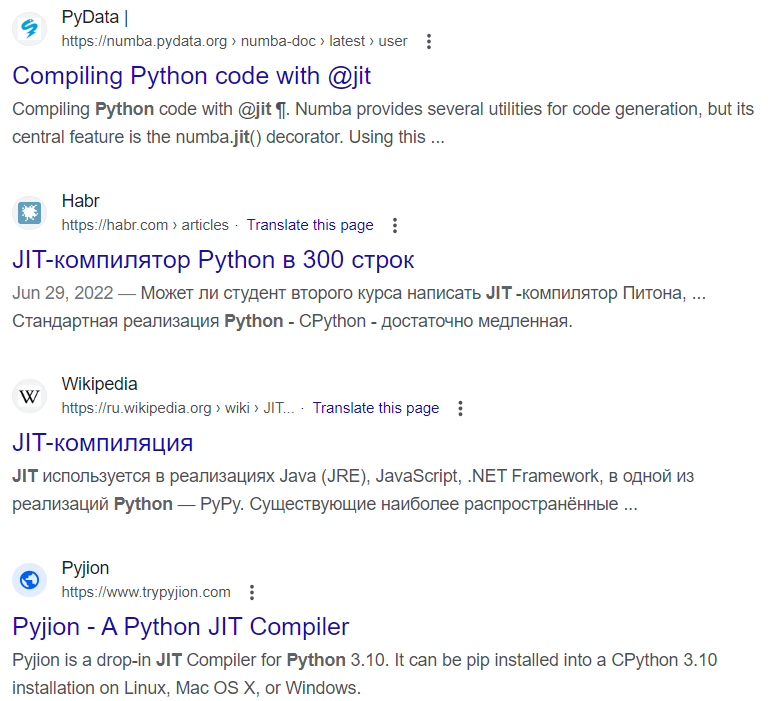
Task: Click the www.trypyjion.com URL
Action: click(x=146, y=592)
